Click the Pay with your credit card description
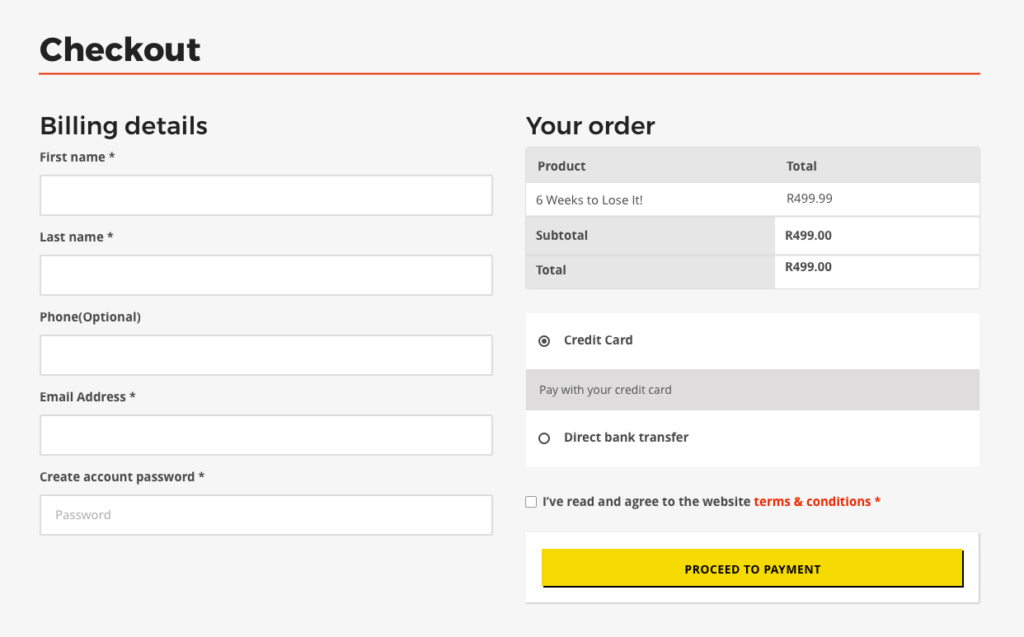Image resolution: width=1024 pixels, height=637 pixels. pos(605,390)
